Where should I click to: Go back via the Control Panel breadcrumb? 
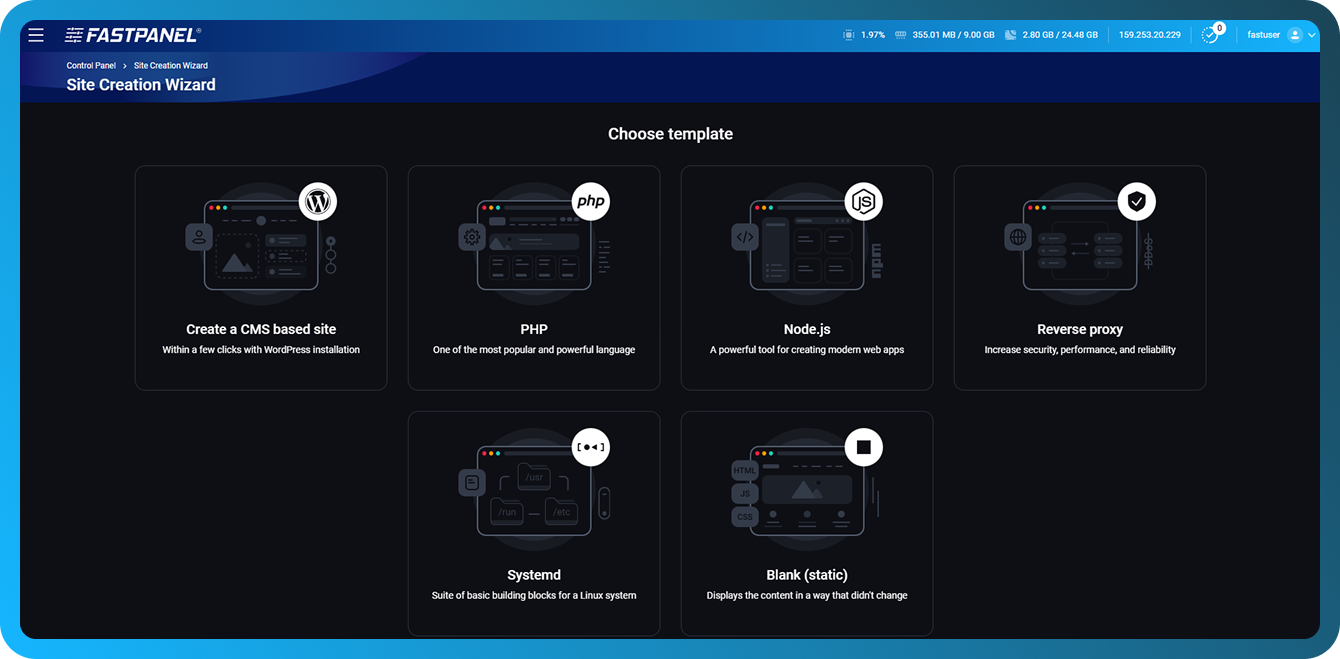(90, 64)
